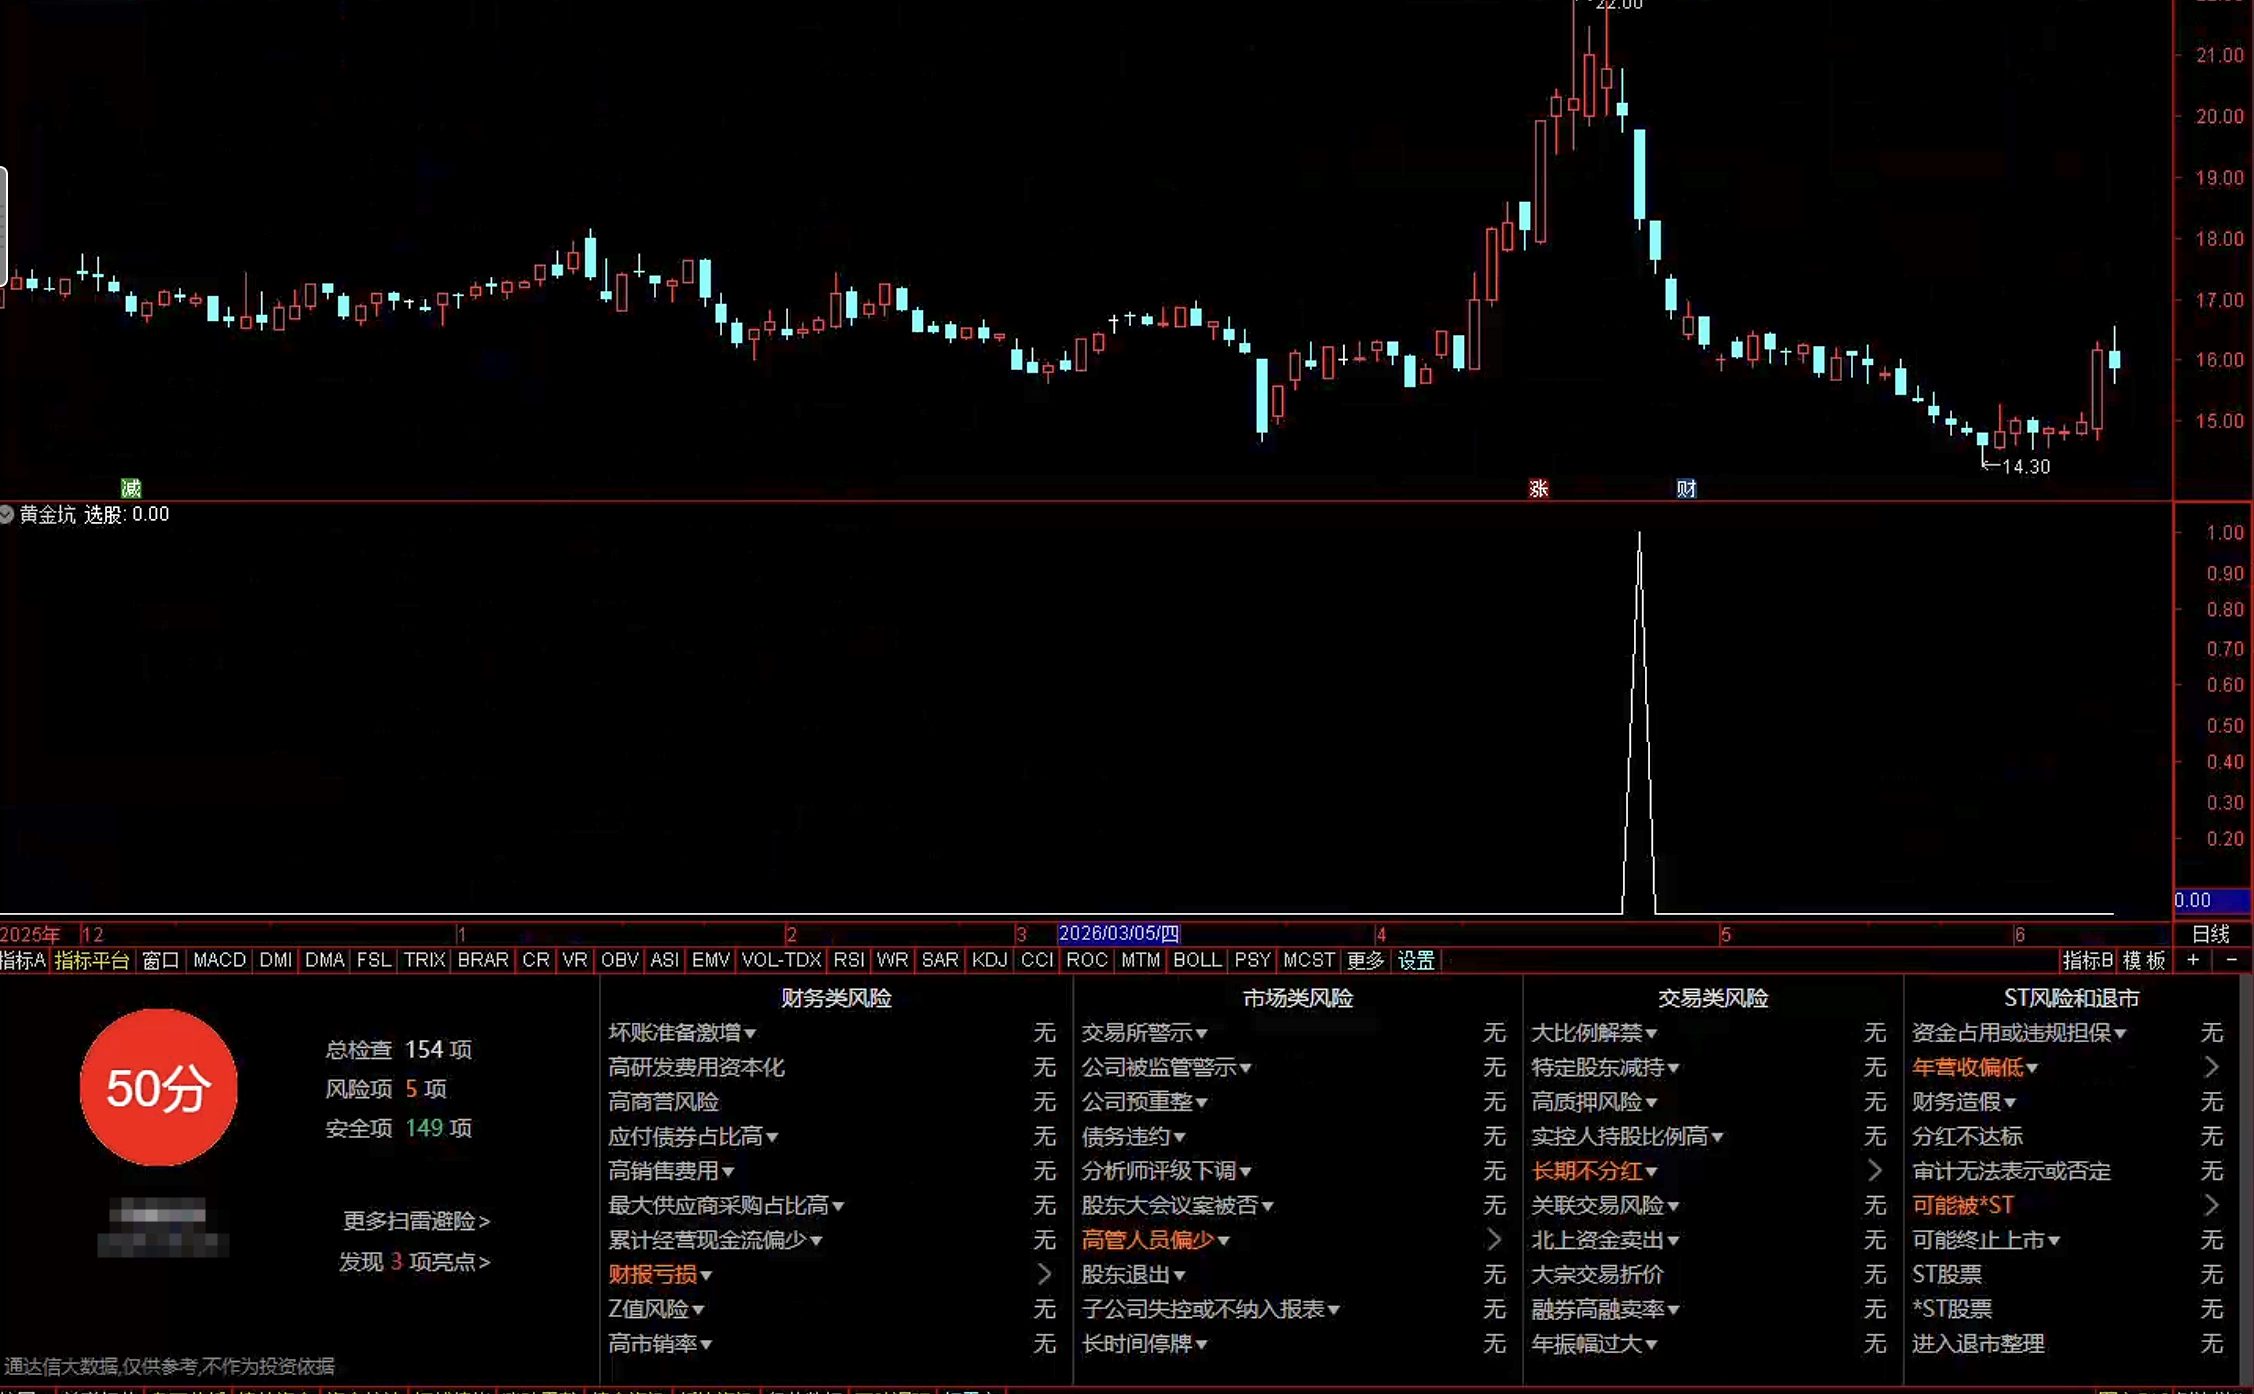Click the 长期不分红 risk item text

(1587, 1171)
